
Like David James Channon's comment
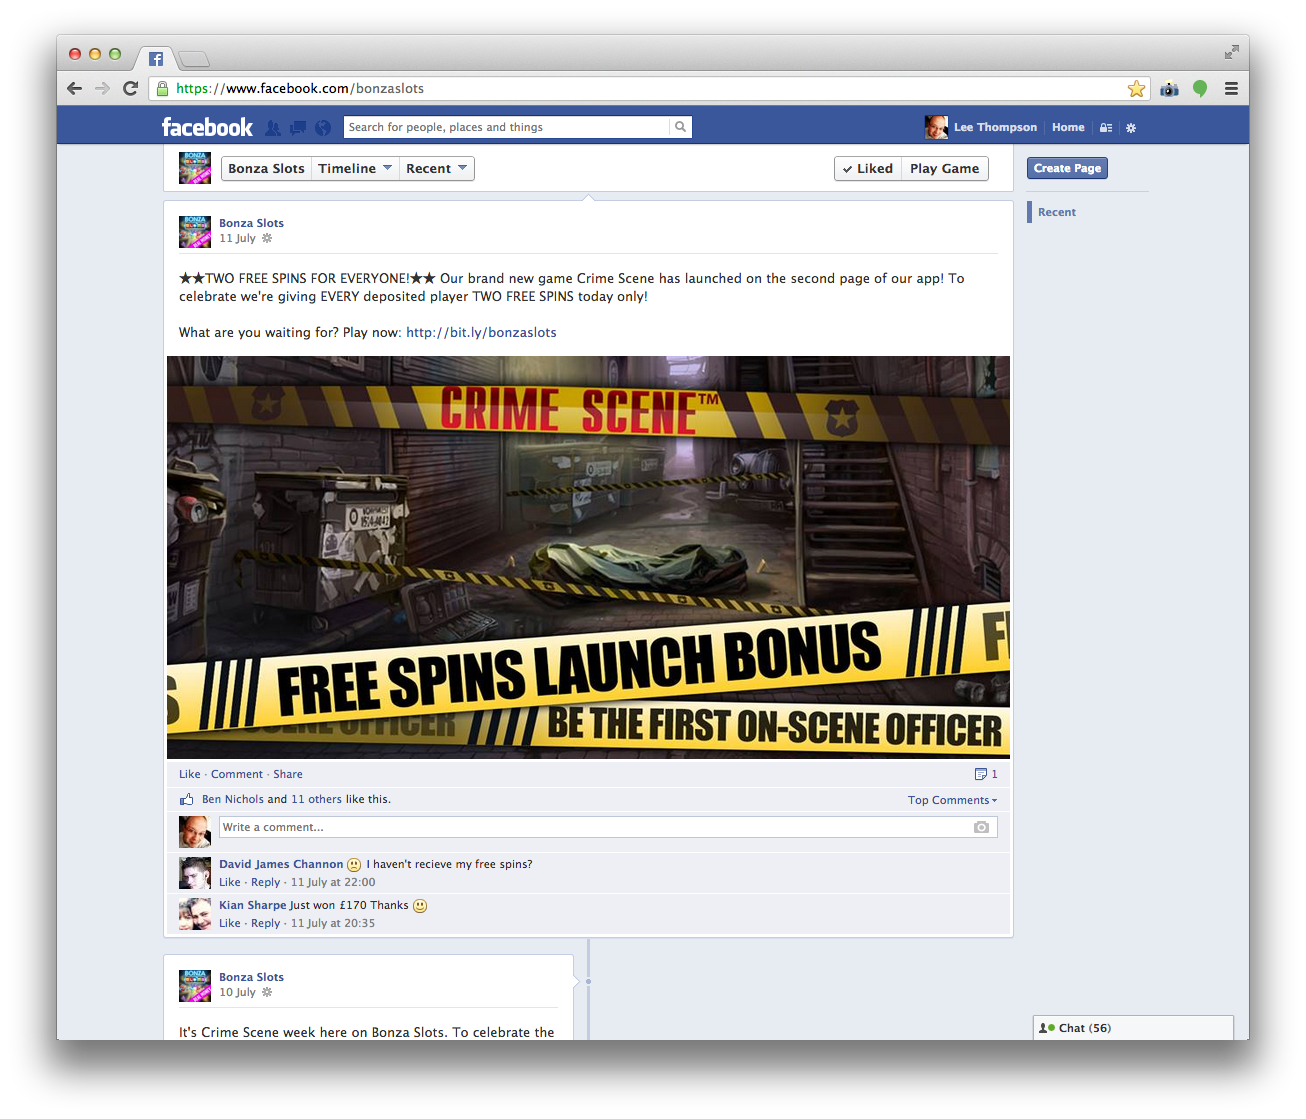[230, 882]
